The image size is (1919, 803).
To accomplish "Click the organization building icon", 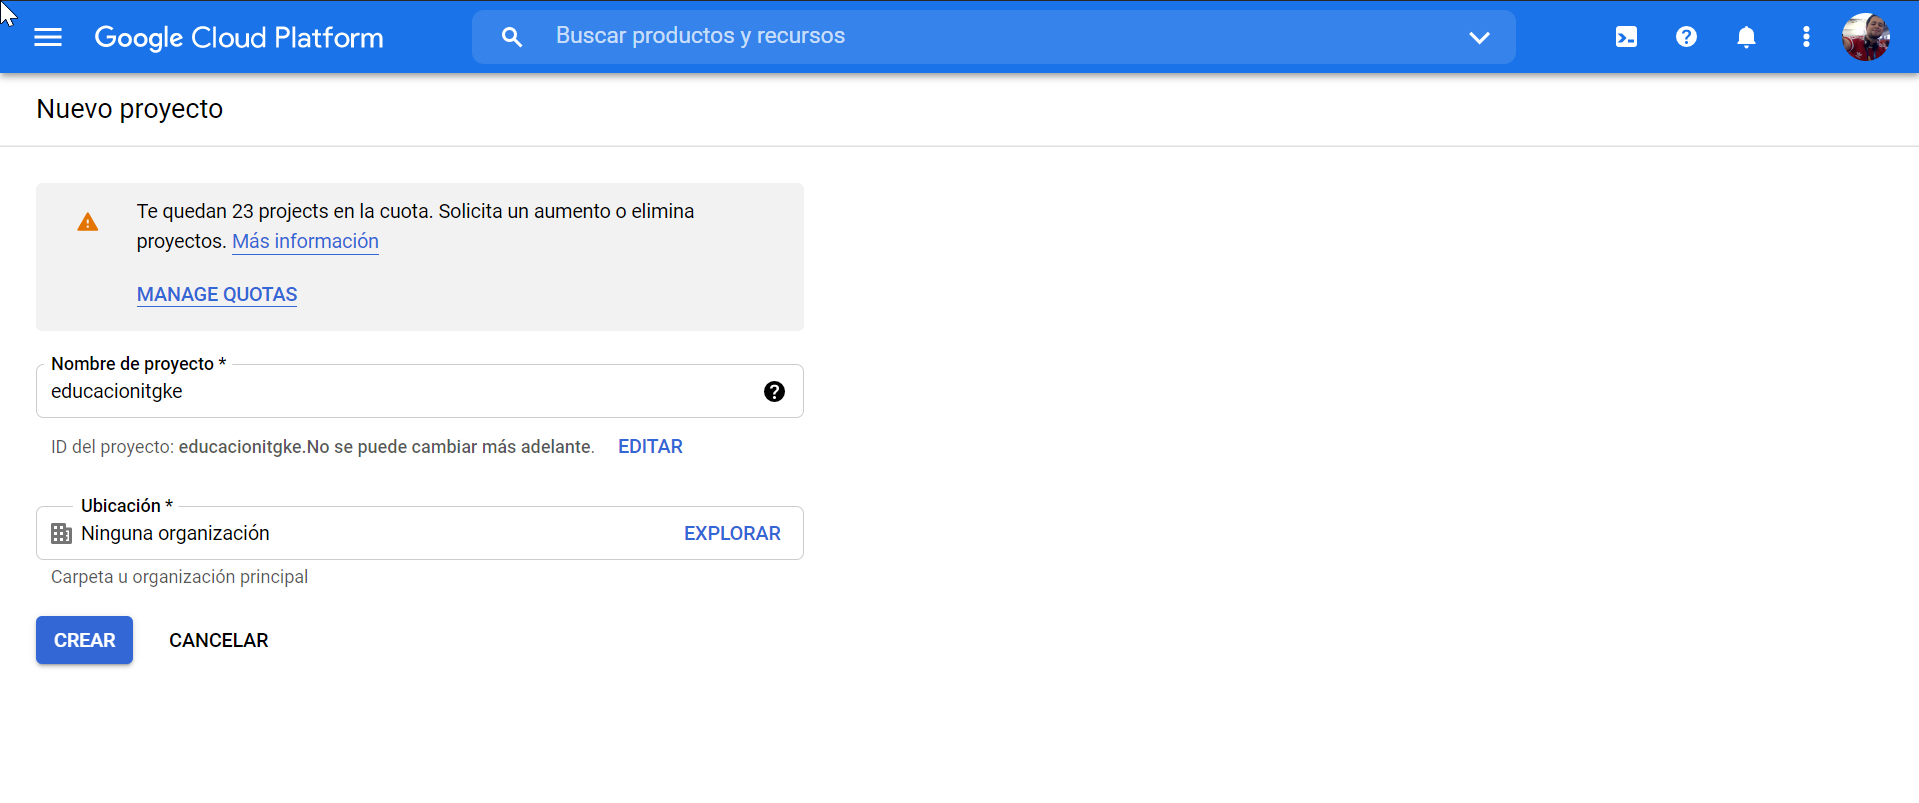I will pyautogui.click(x=61, y=533).
